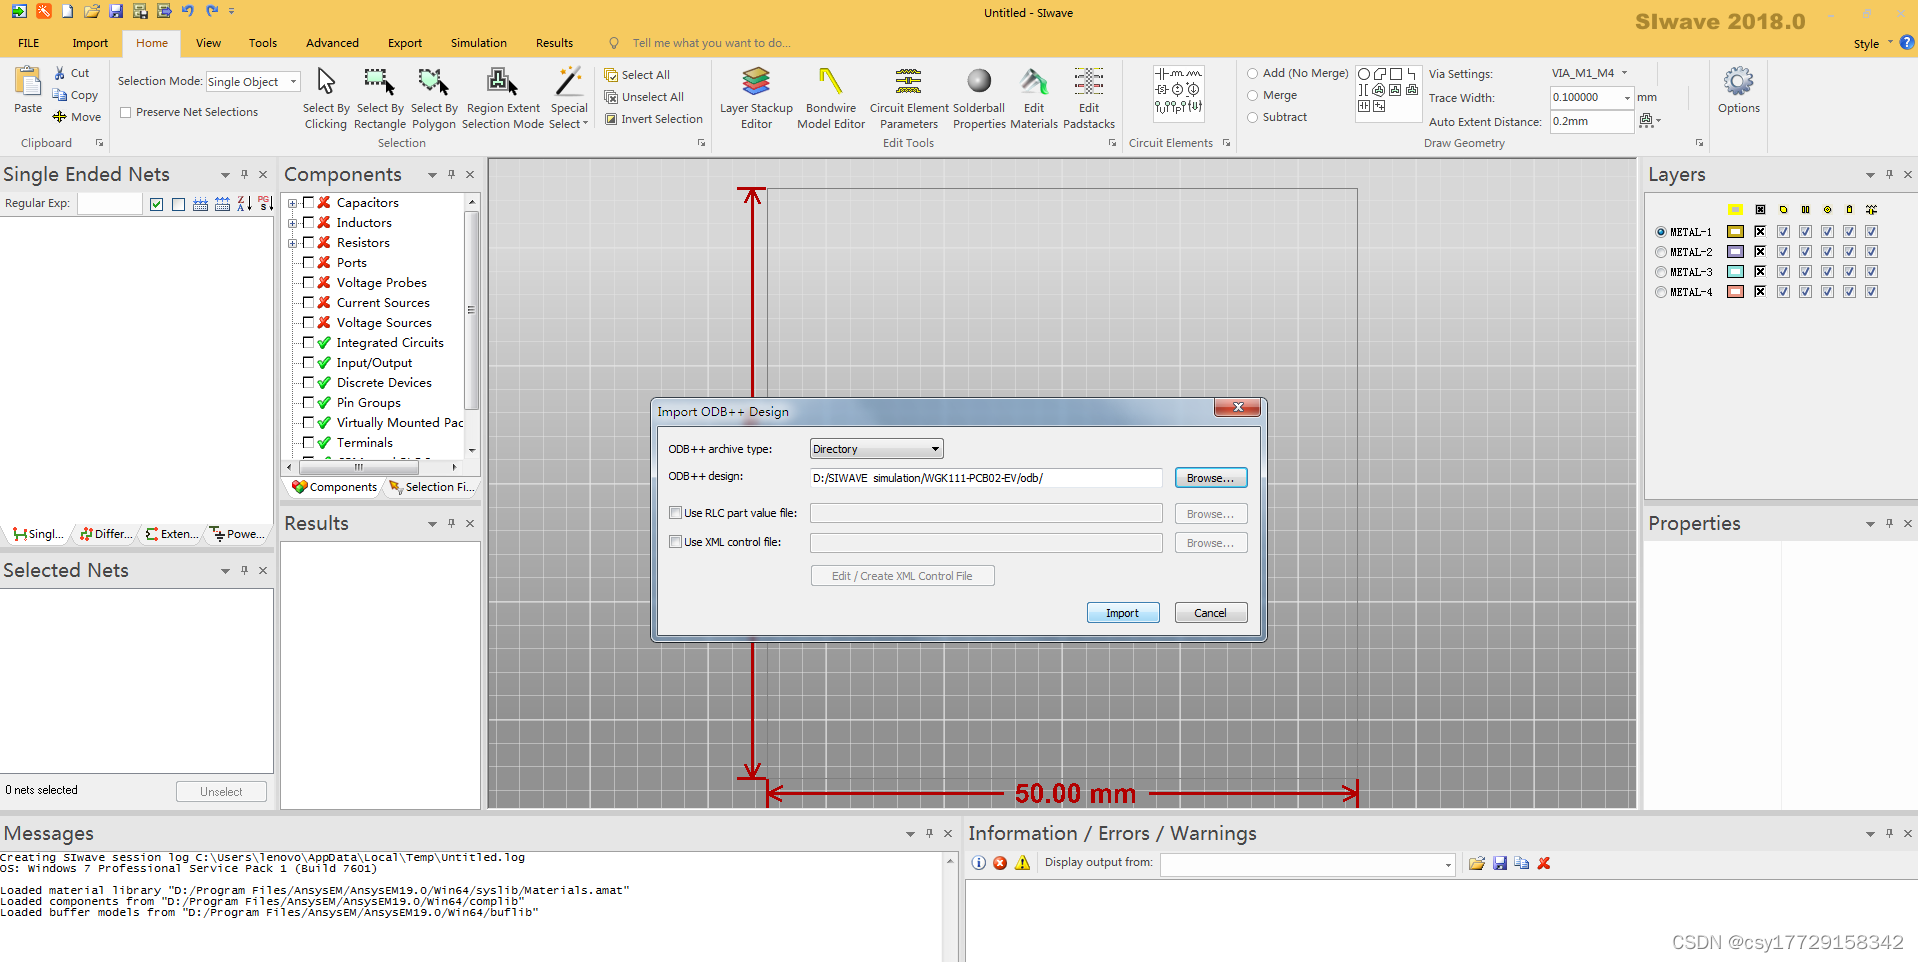
Task: Enable Preserve Net Selections checkbox
Action: coord(126,112)
